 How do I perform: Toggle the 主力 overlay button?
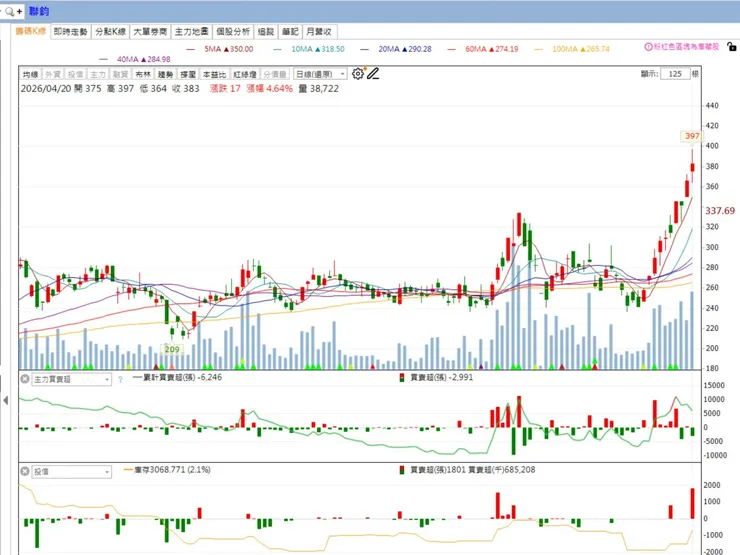click(98, 74)
